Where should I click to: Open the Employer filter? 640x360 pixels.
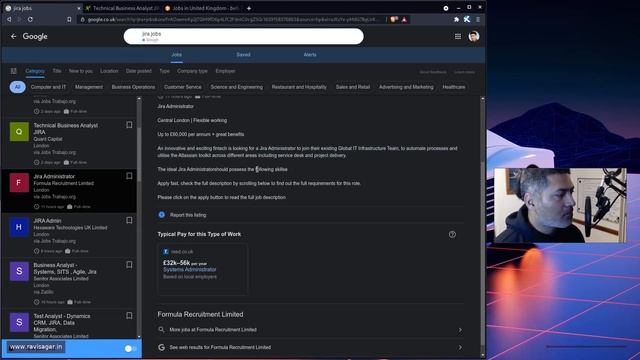click(225, 71)
